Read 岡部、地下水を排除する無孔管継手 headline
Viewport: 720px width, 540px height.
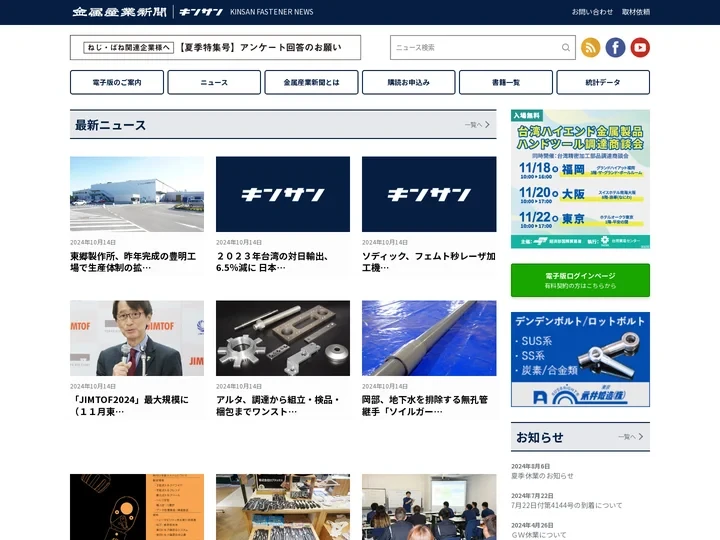pyautogui.click(x=425, y=405)
